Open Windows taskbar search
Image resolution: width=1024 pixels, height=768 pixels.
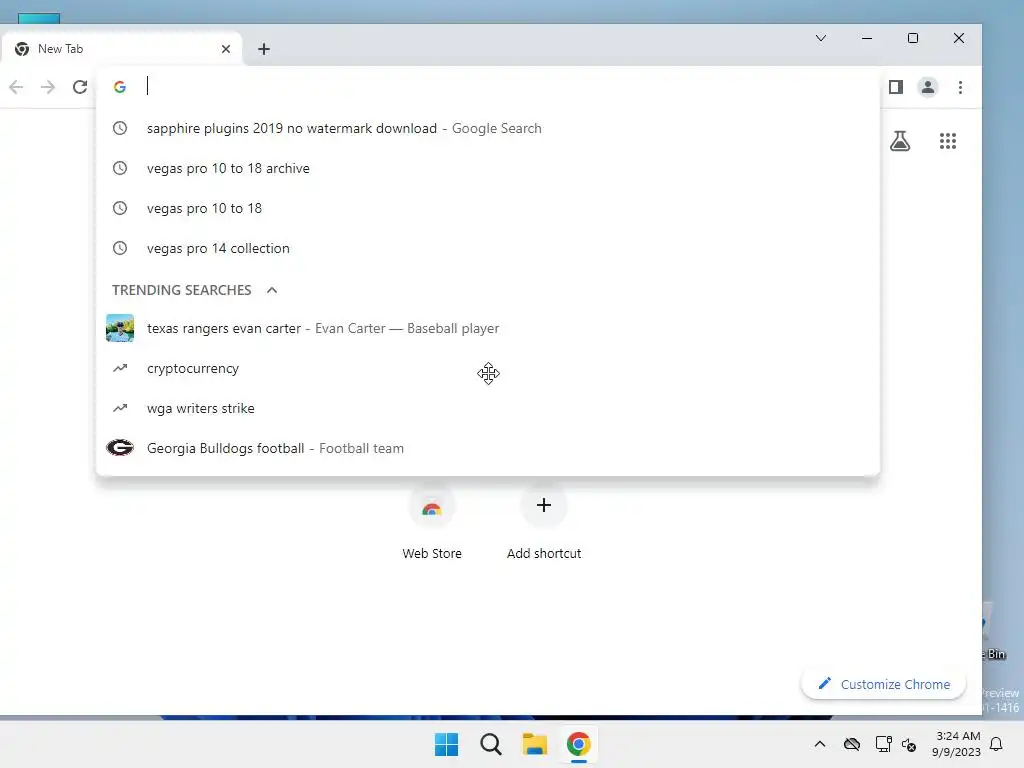coord(490,744)
